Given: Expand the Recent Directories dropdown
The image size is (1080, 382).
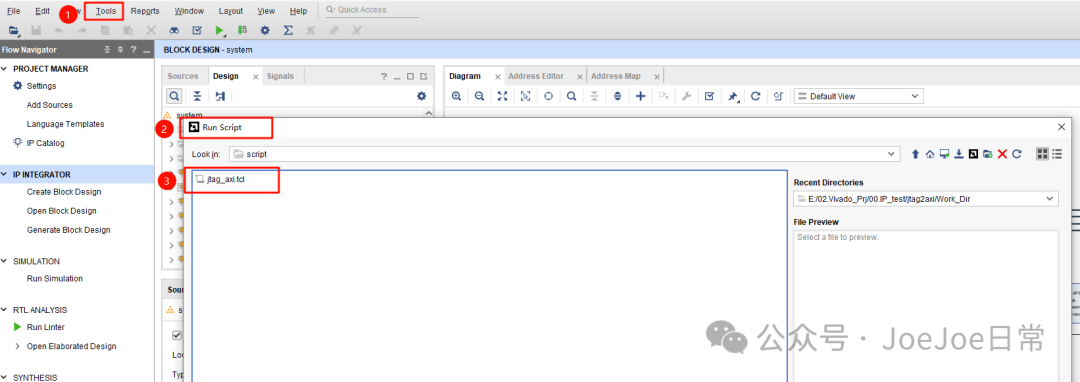Looking at the screenshot, I should [x=926, y=199].
